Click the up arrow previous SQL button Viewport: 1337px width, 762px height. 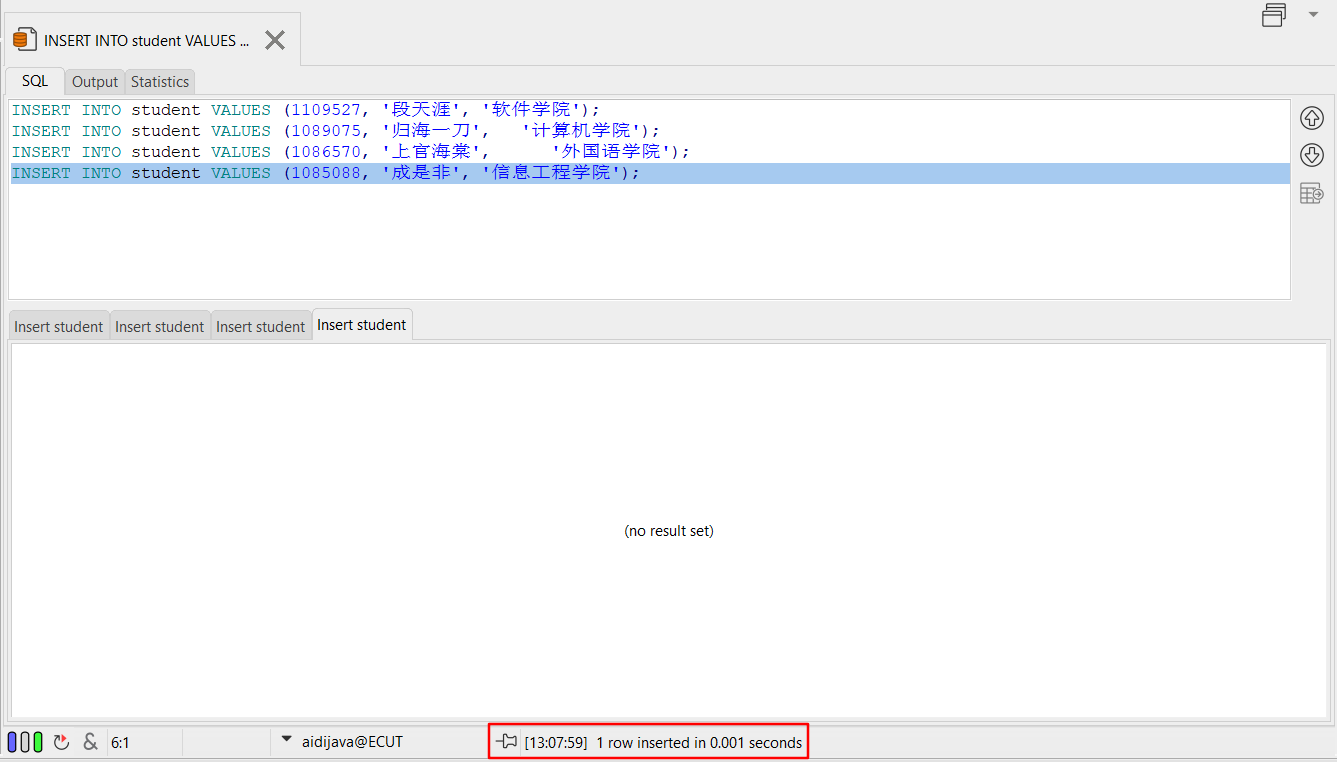(1311, 118)
